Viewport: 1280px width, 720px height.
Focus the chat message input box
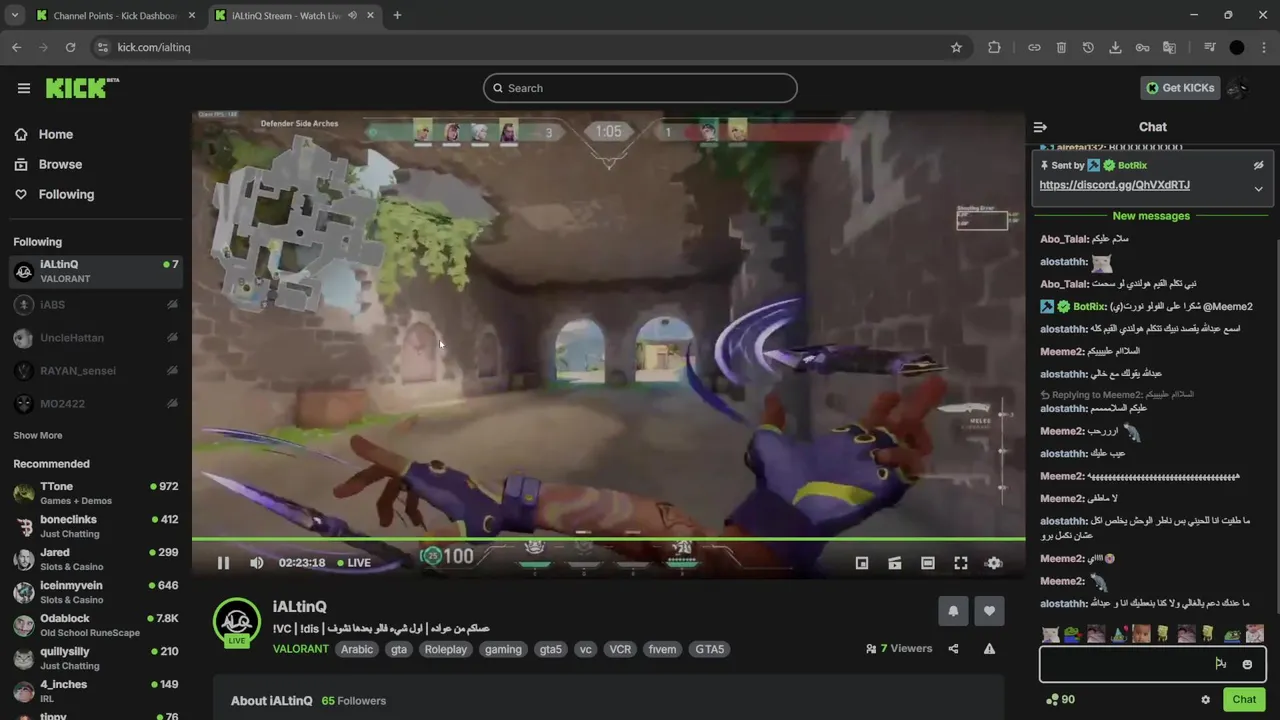click(1152, 664)
